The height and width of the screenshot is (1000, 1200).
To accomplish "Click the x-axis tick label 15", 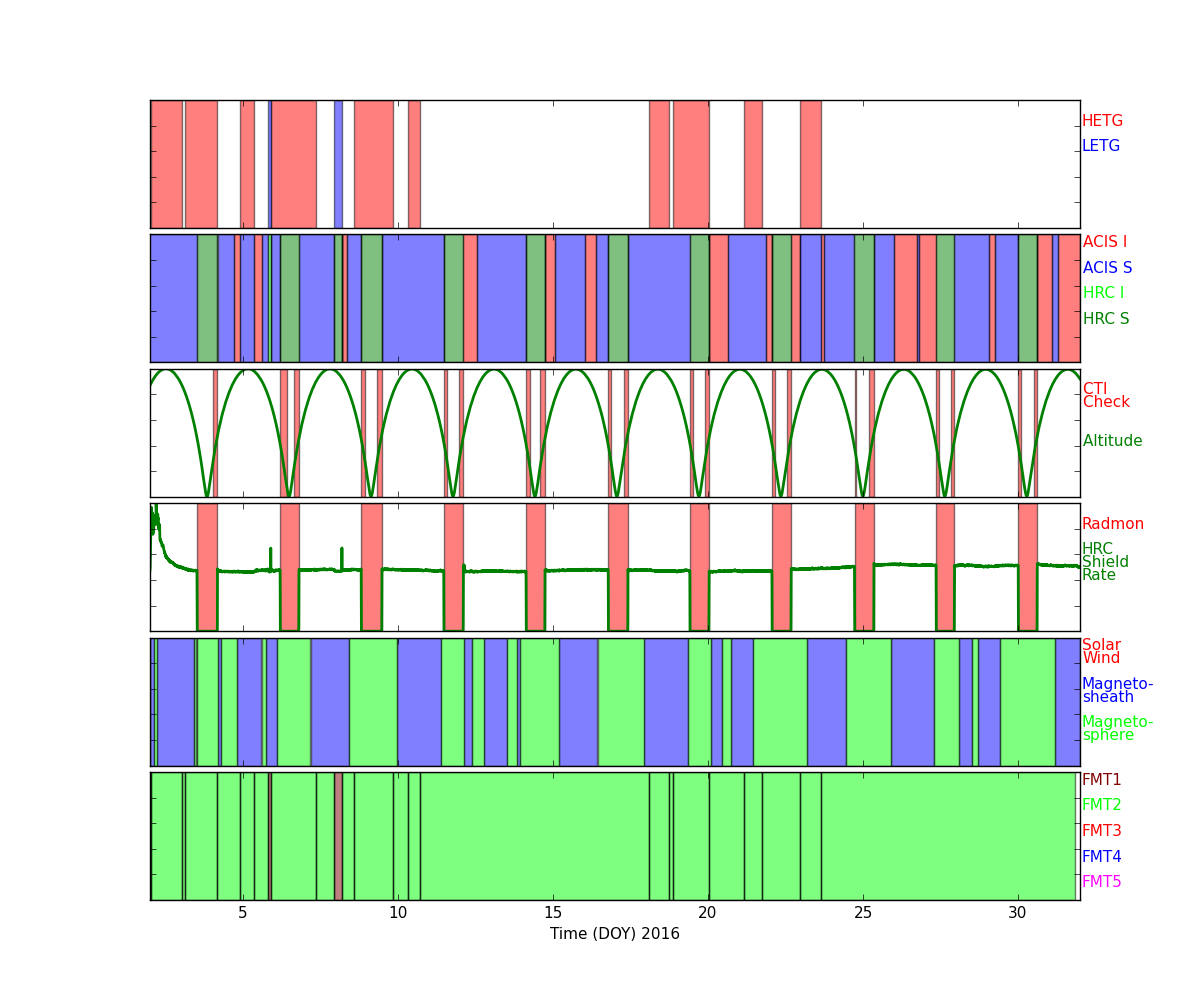I will (x=553, y=914).
